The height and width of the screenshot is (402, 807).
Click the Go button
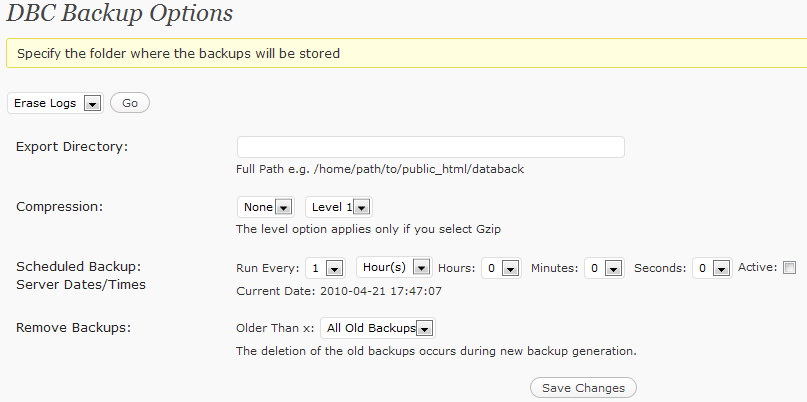coord(130,103)
